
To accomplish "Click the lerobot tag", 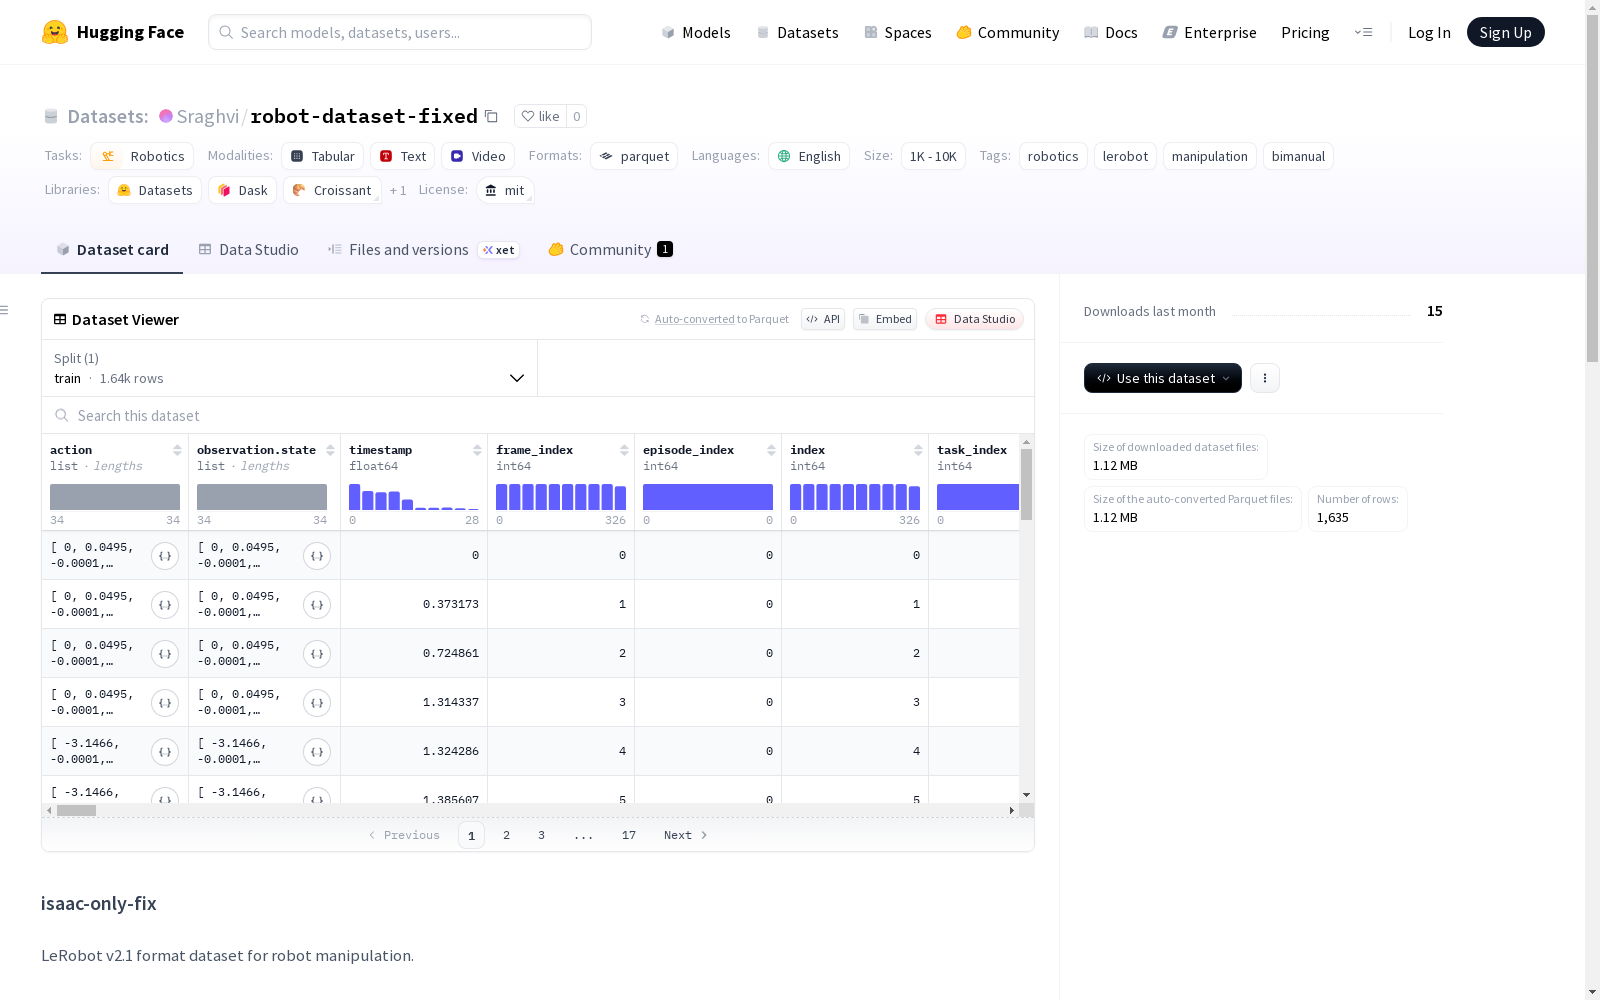I will [x=1125, y=156].
